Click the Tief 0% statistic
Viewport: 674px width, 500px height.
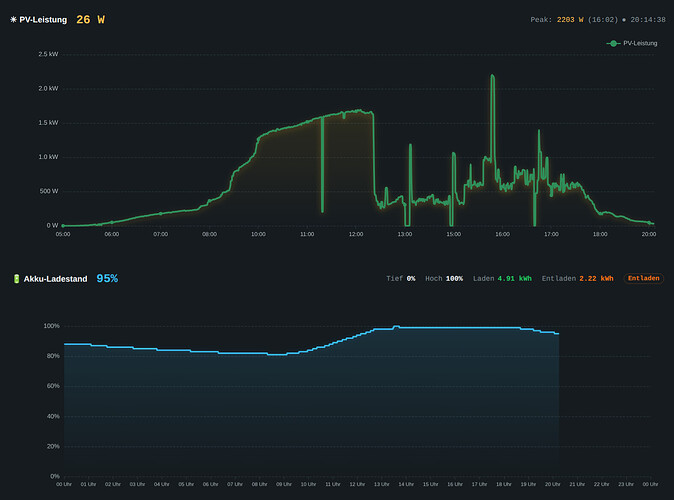(401, 279)
